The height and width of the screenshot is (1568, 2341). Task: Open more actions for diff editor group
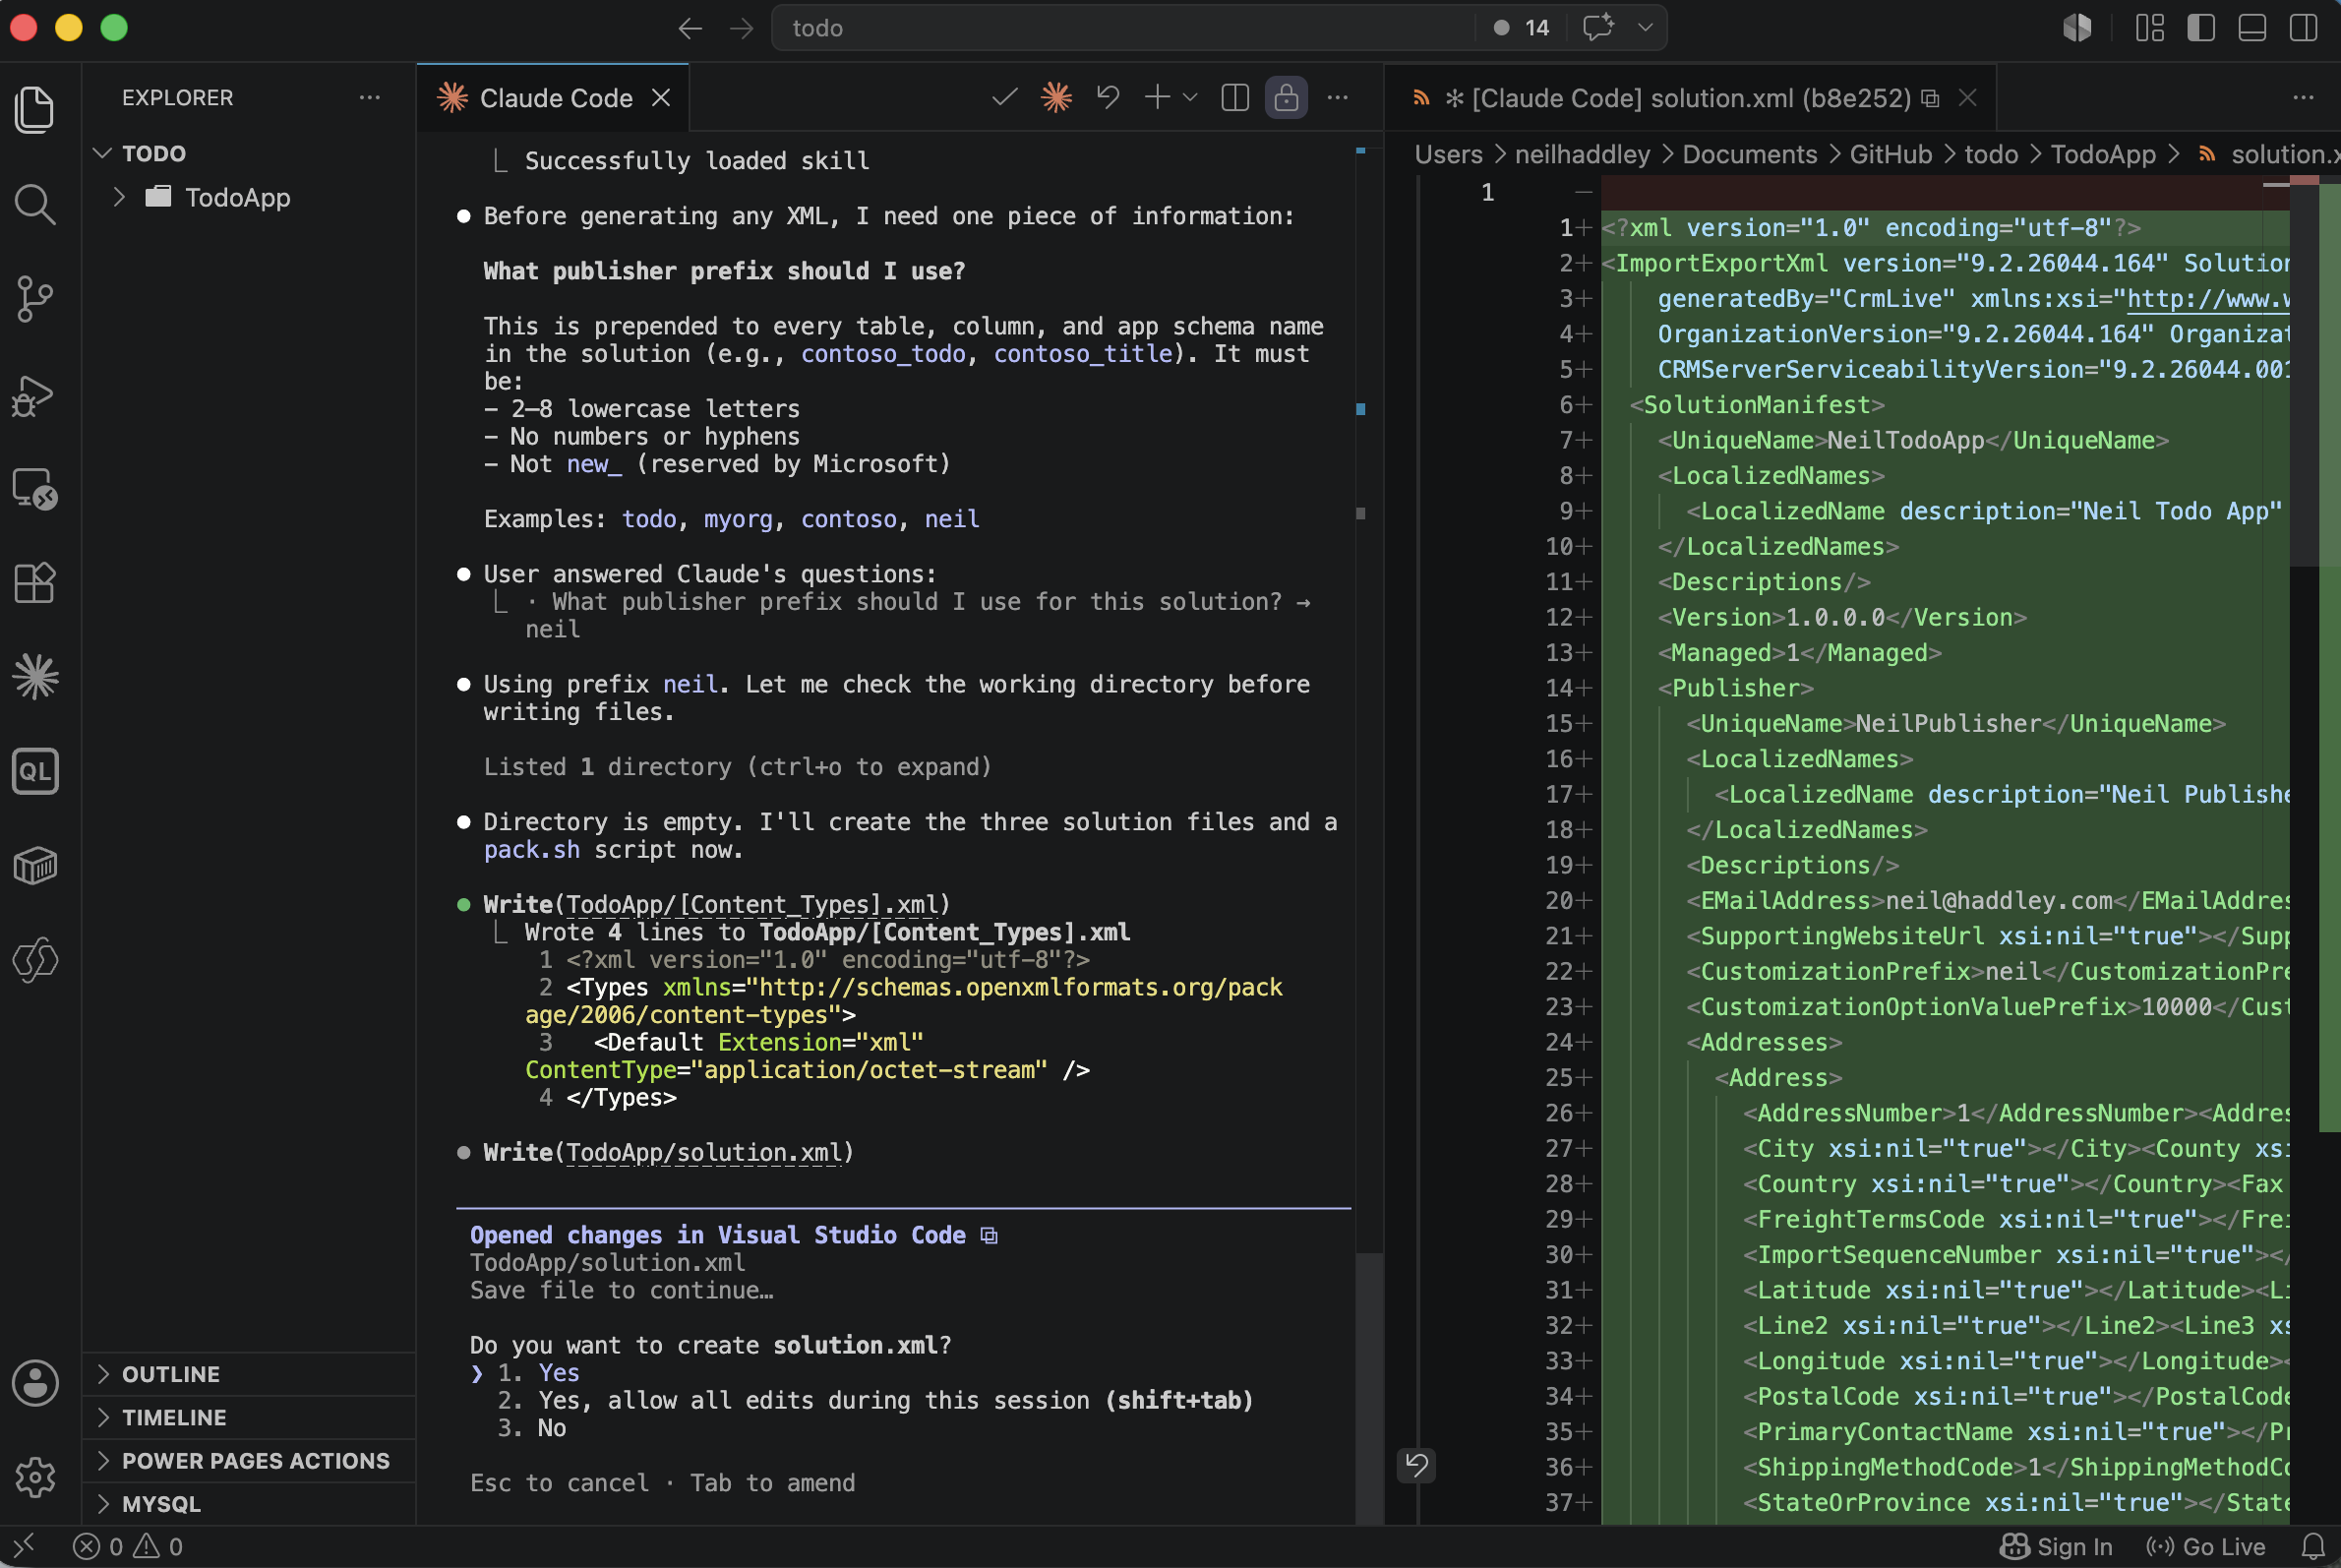point(2303,97)
